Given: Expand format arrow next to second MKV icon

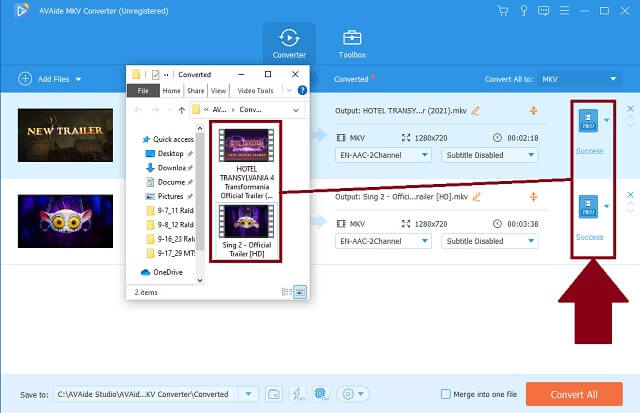Looking at the screenshot, I should [x=607, y=206].
